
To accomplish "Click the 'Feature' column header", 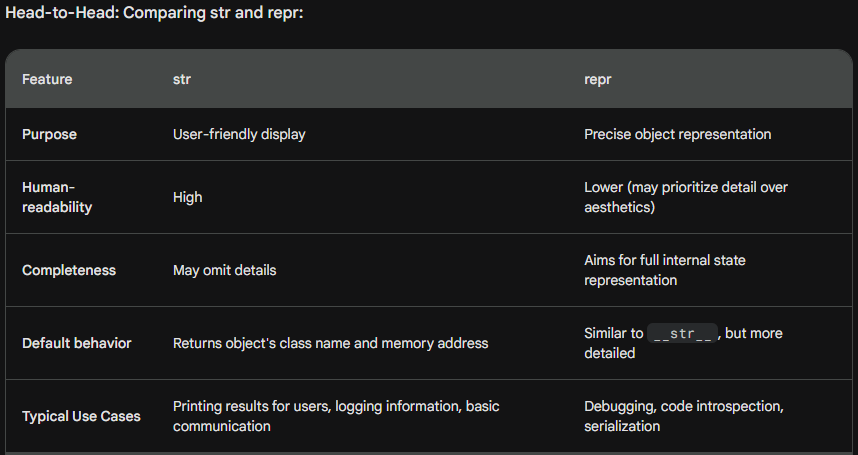I will [x=47, y=79].
